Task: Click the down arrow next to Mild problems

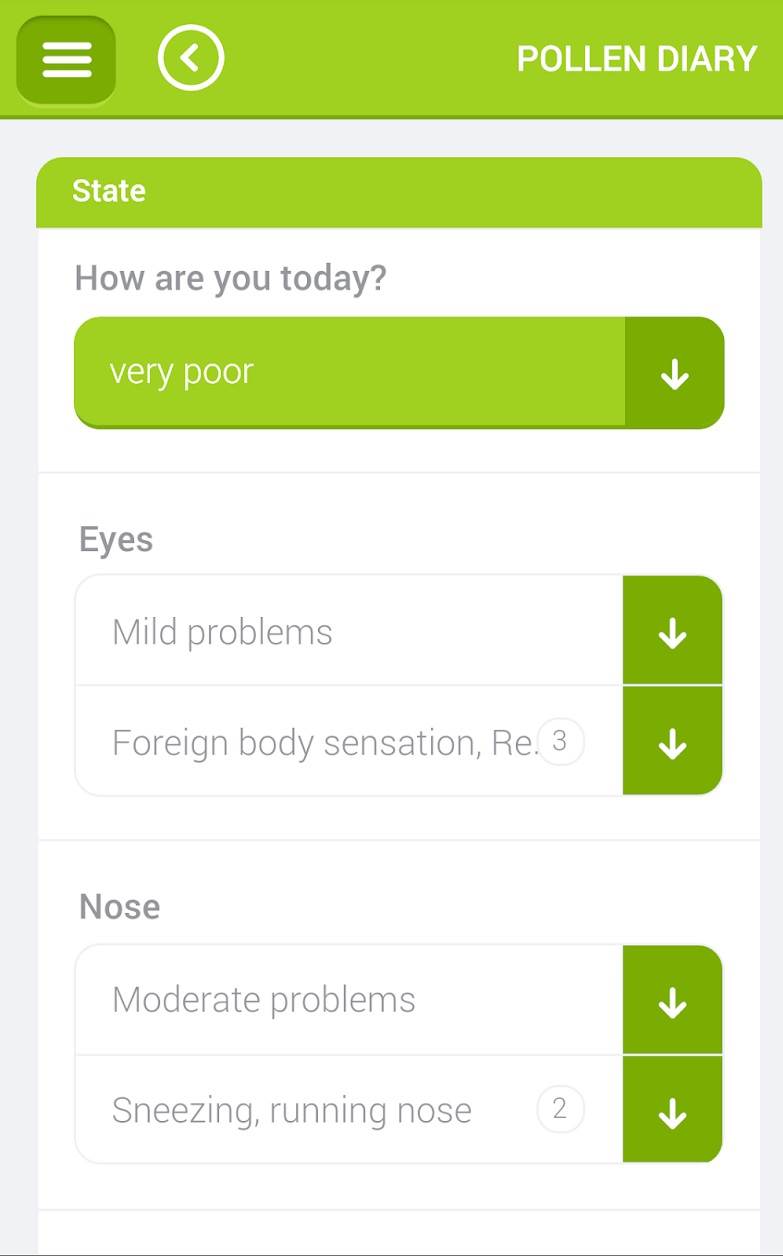Action: (x=672, y=632)
